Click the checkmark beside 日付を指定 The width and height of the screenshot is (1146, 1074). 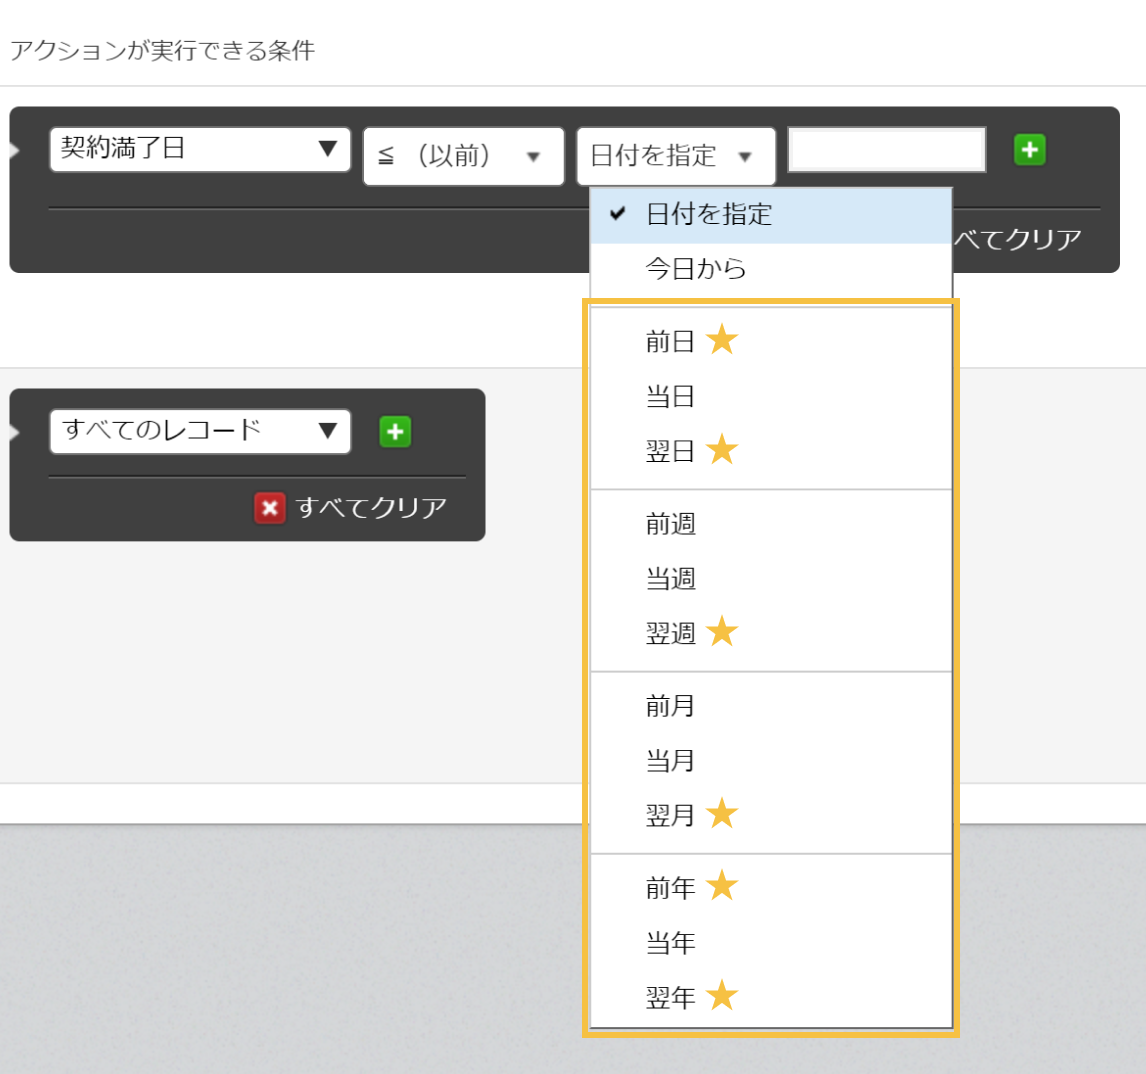pyautogui.click(x=615, y=213)
